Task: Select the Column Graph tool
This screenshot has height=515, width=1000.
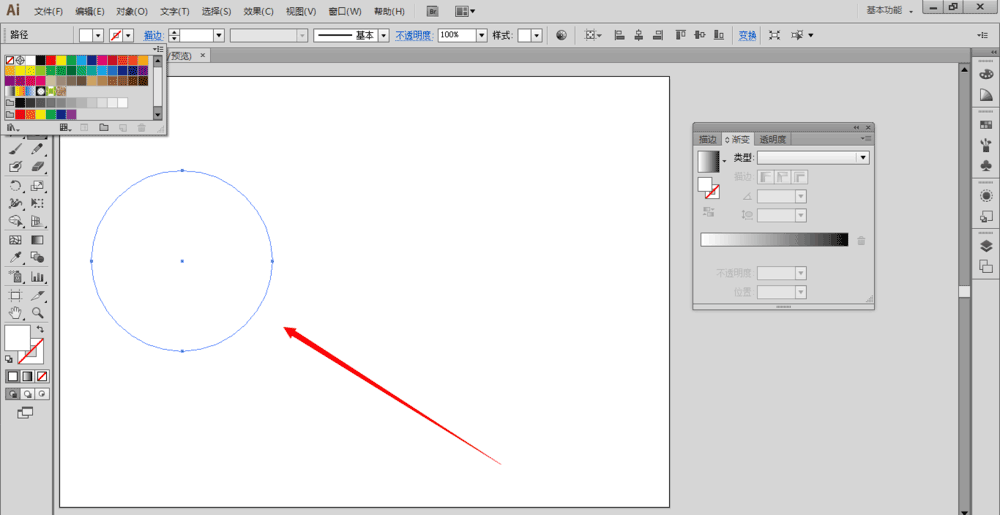Action: click(38, 276)
